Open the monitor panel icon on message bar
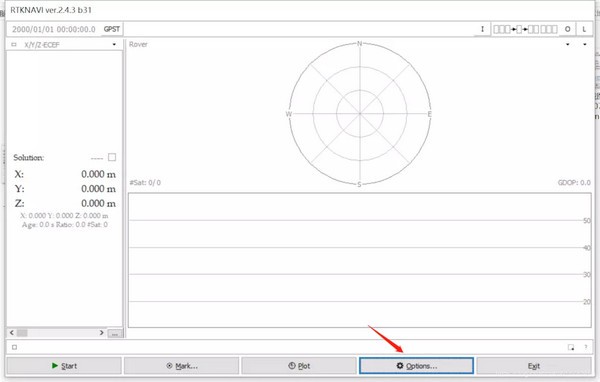 click(571, 347)
